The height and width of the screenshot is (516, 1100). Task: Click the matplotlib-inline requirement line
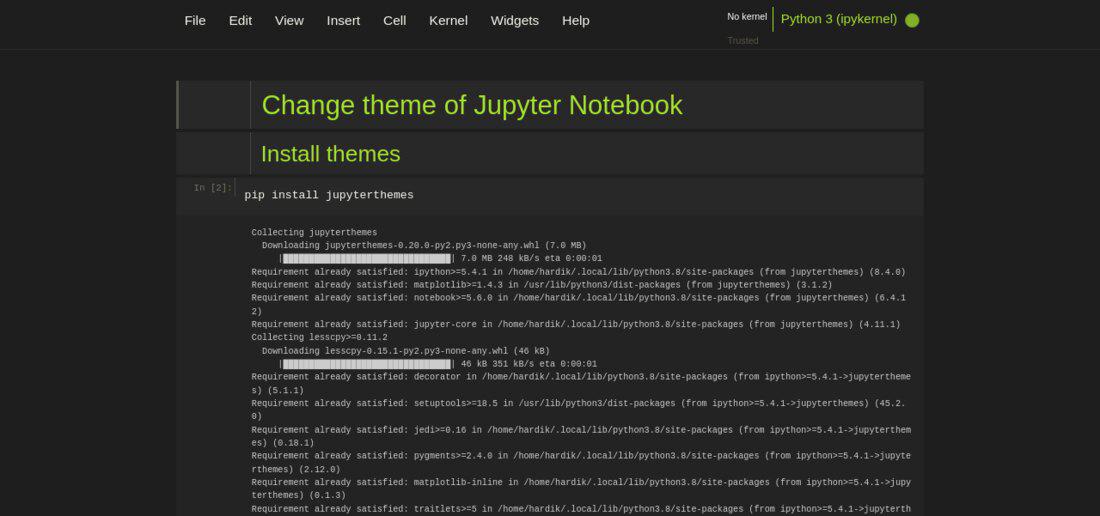pyautogui.click(x=581, y=489)
